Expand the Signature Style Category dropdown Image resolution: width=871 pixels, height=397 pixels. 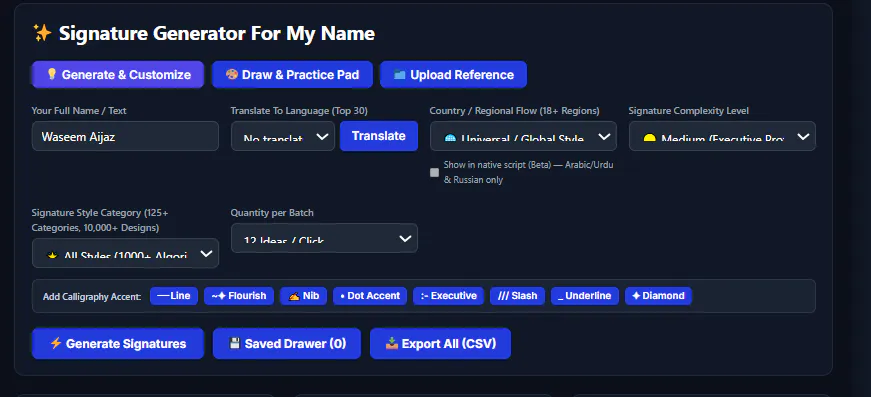coord(125,253)
